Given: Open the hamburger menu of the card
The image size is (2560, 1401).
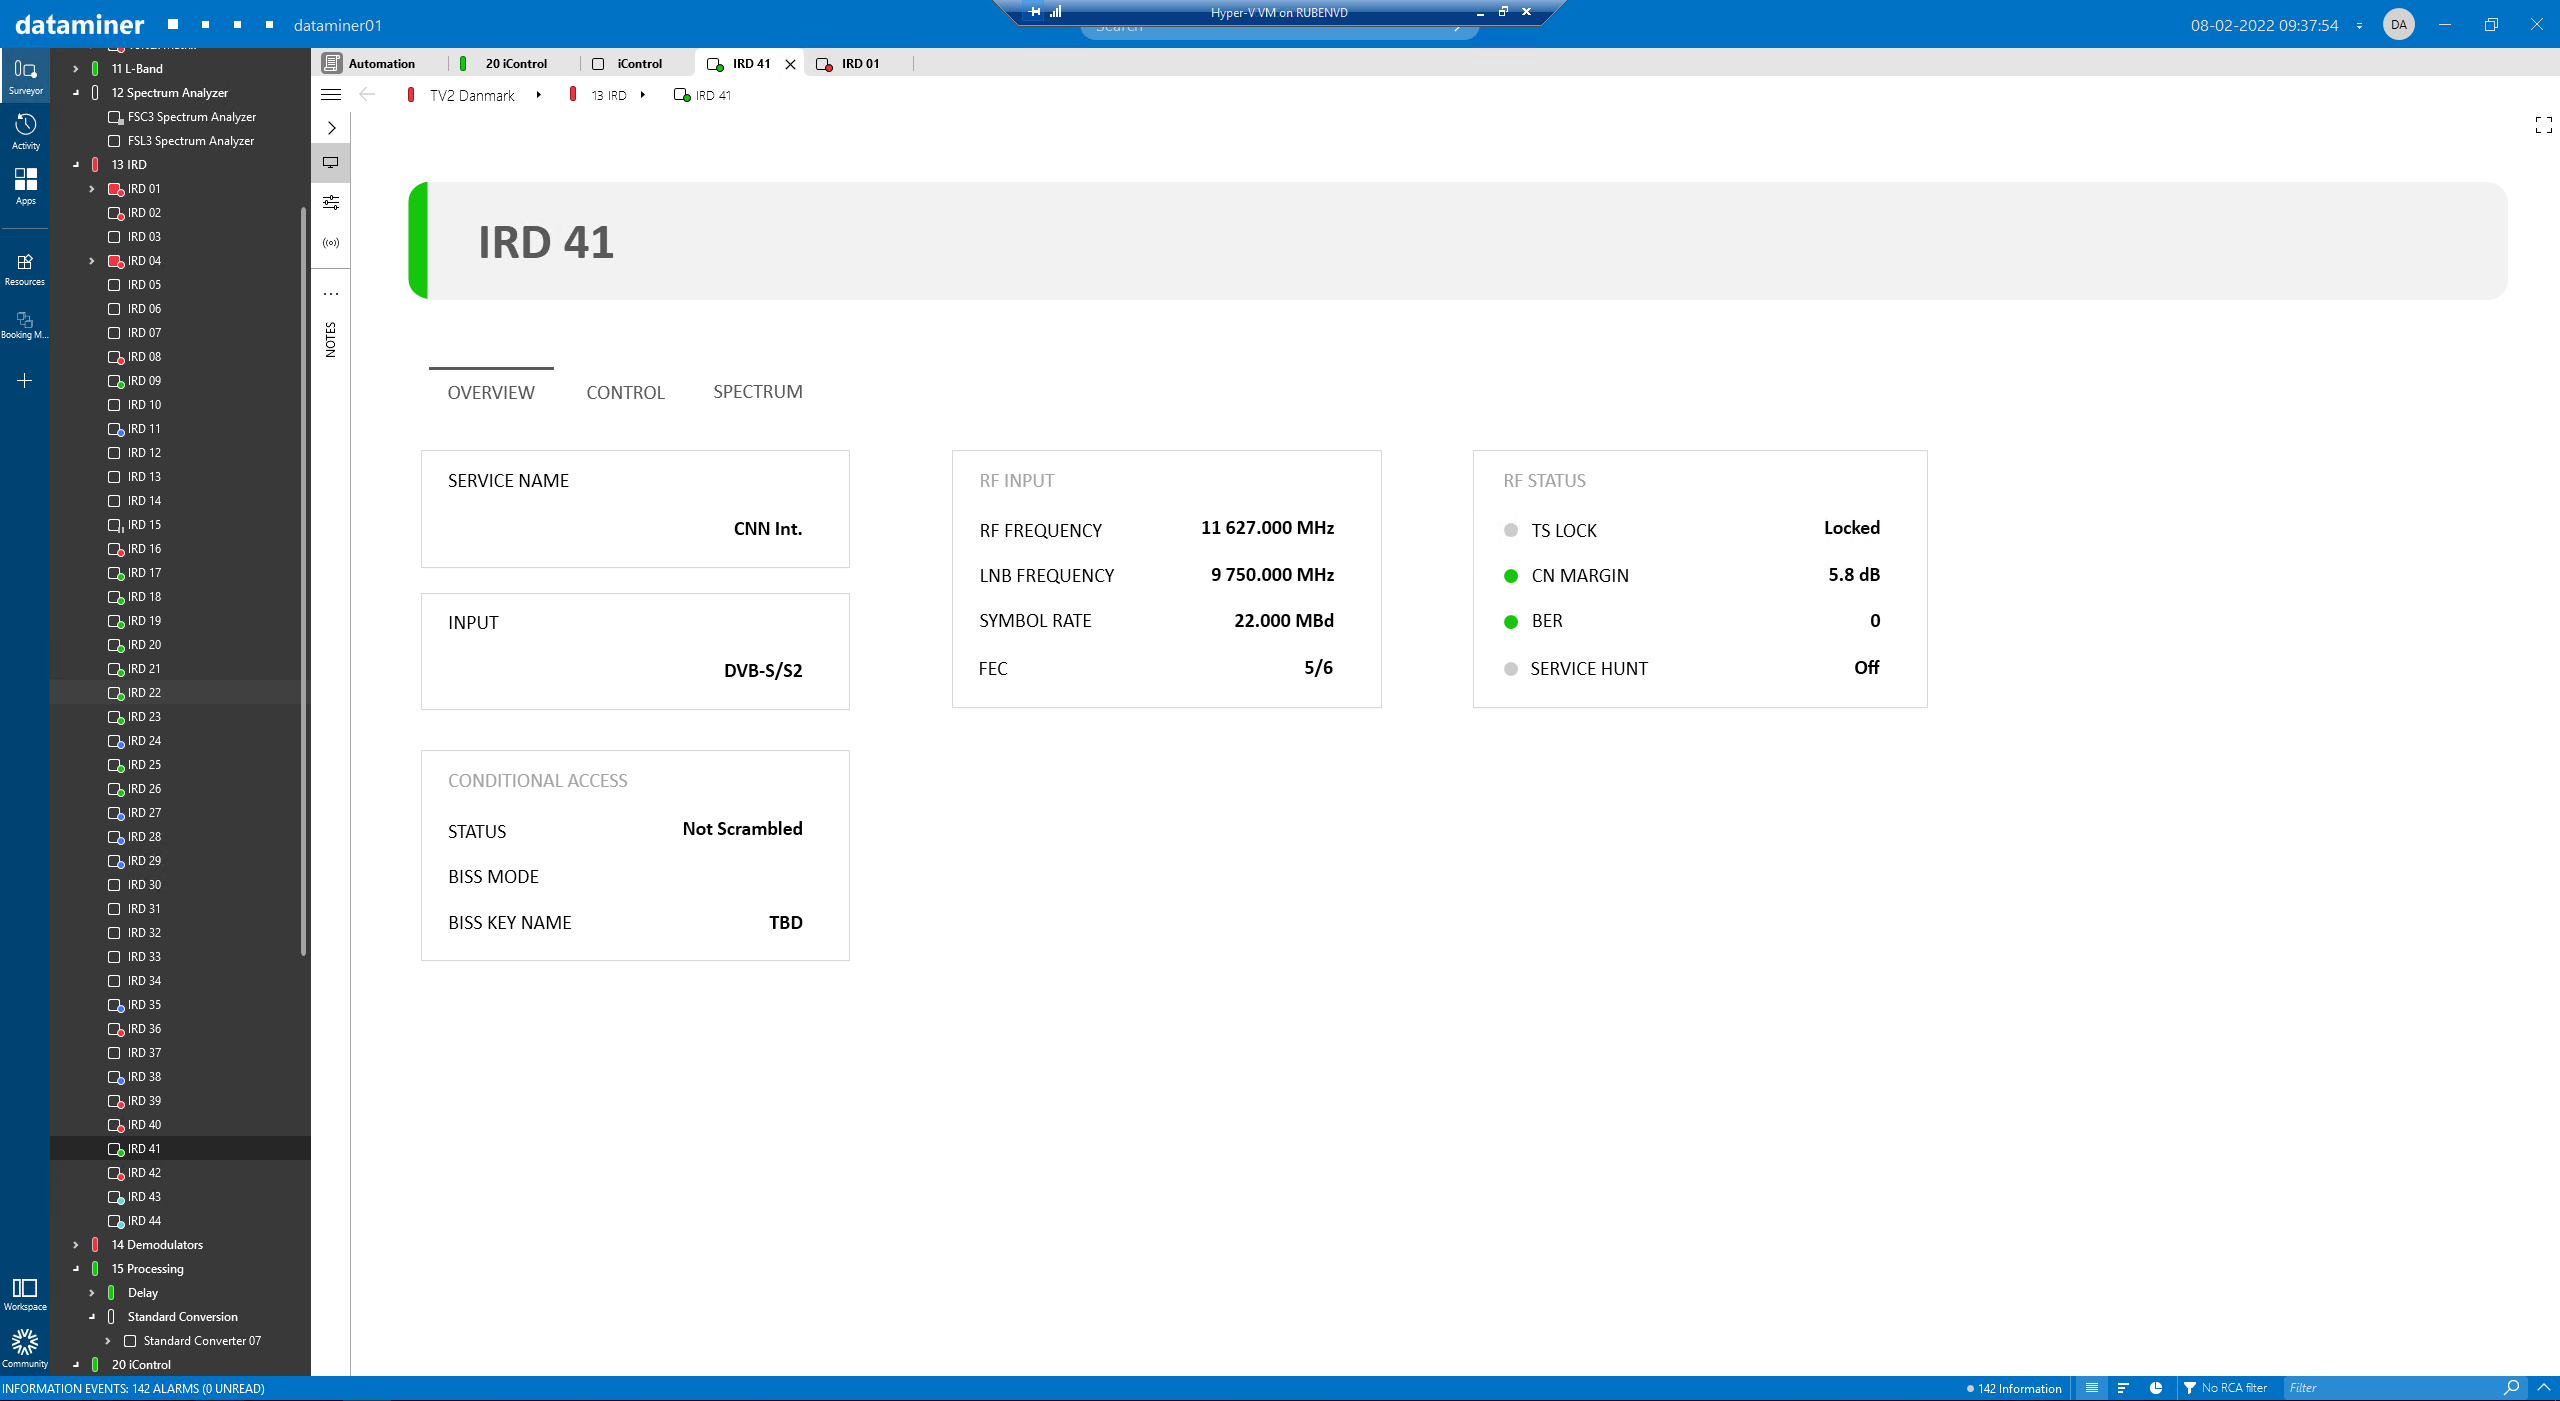Looking at the screenshot, I should tap(331, 95).
